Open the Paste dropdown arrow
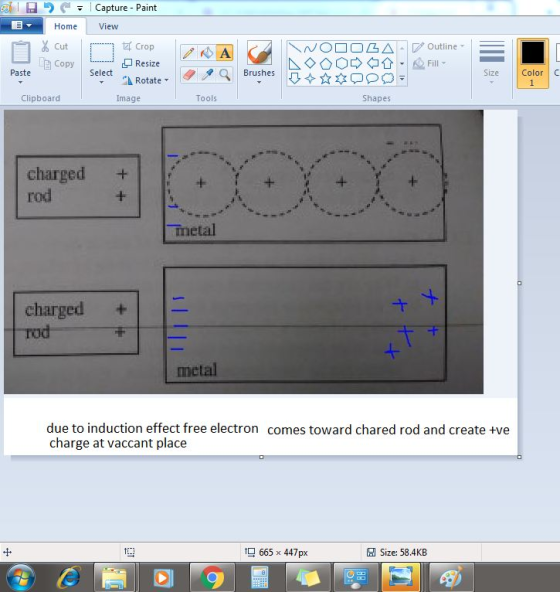The height and width of the screenshot is (592, 560). 20,82
